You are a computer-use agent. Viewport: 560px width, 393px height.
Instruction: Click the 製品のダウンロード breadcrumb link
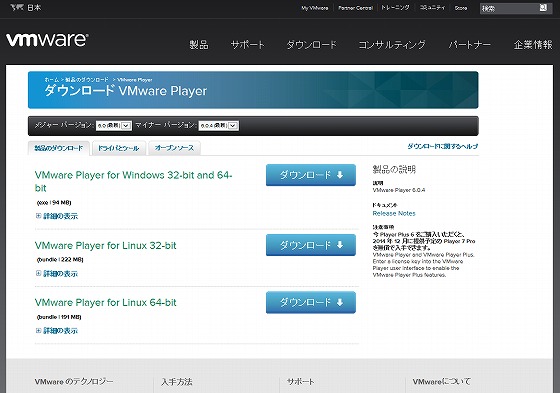pos(87,79)
